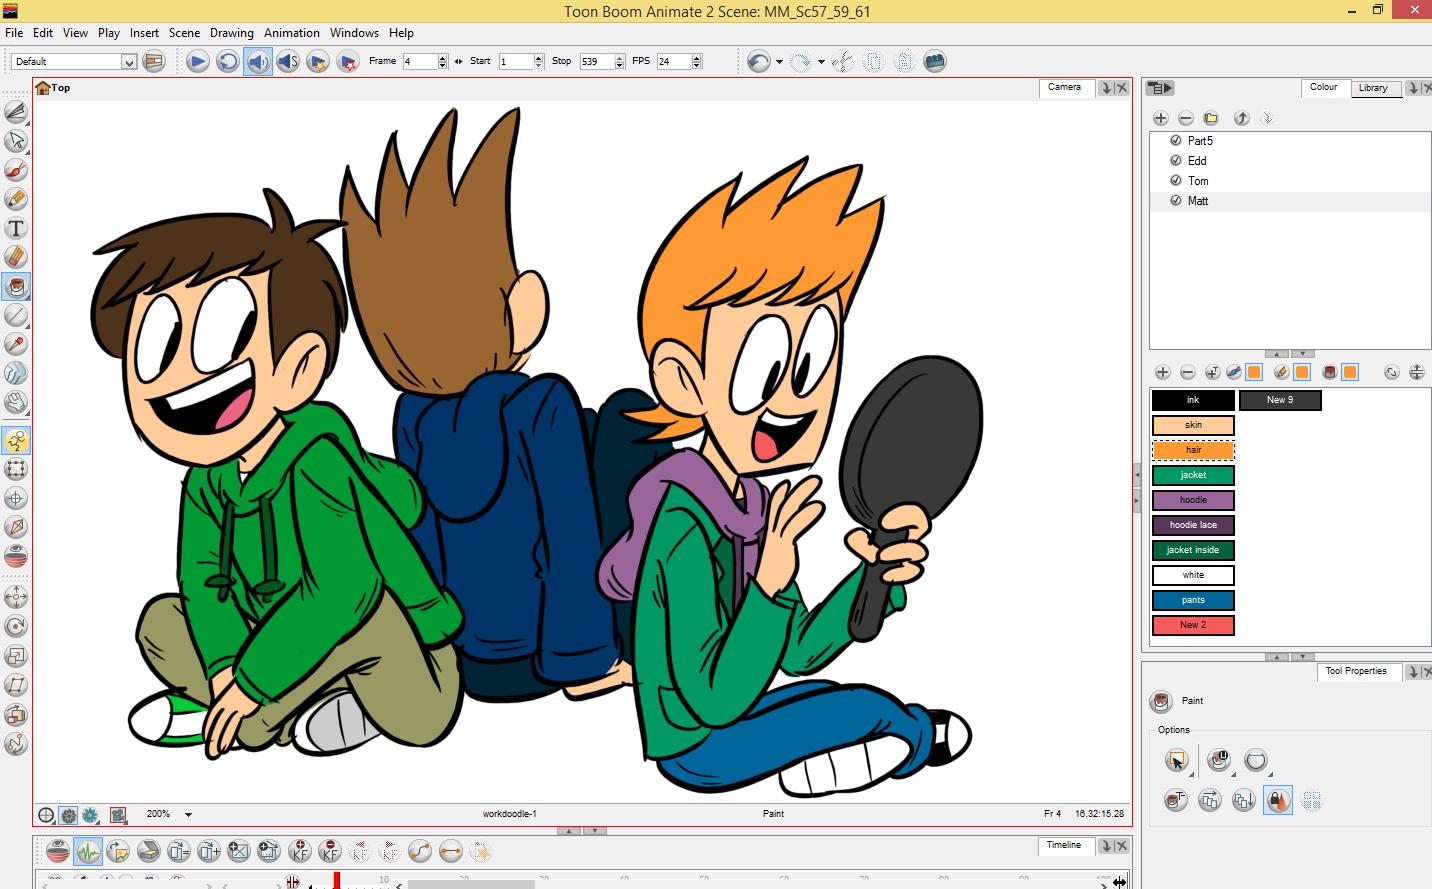Click the red playhead frame marker
This screenshot has height=889, width=1432.
point(337,880)
